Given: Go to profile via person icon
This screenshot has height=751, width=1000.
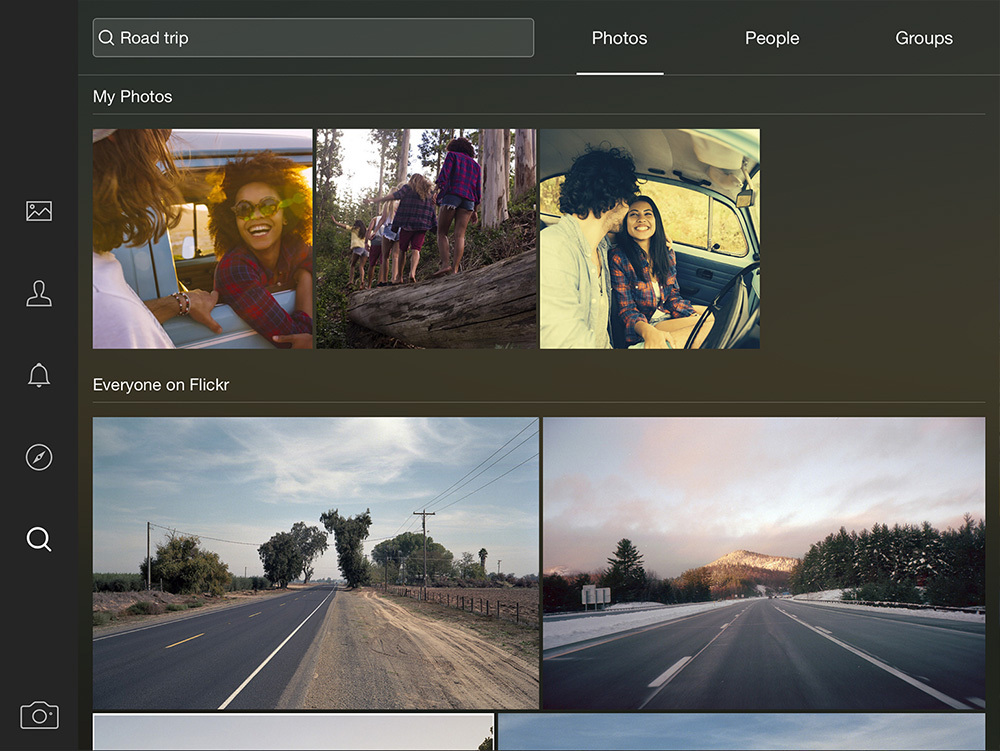Looking at the screenshot, I should coord(39,294).
